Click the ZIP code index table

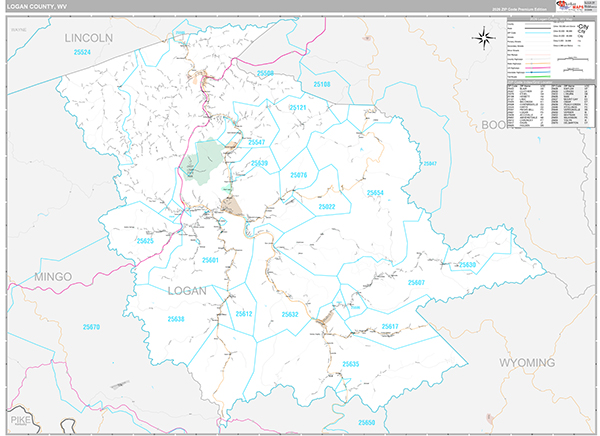[x=551, y=105]
